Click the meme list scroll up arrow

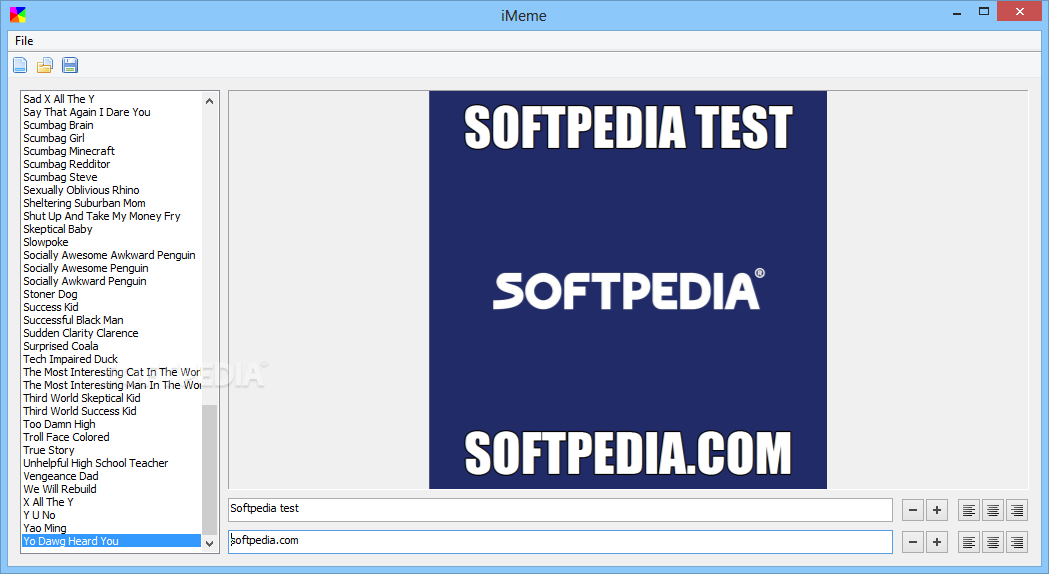[x=209, y=101]
